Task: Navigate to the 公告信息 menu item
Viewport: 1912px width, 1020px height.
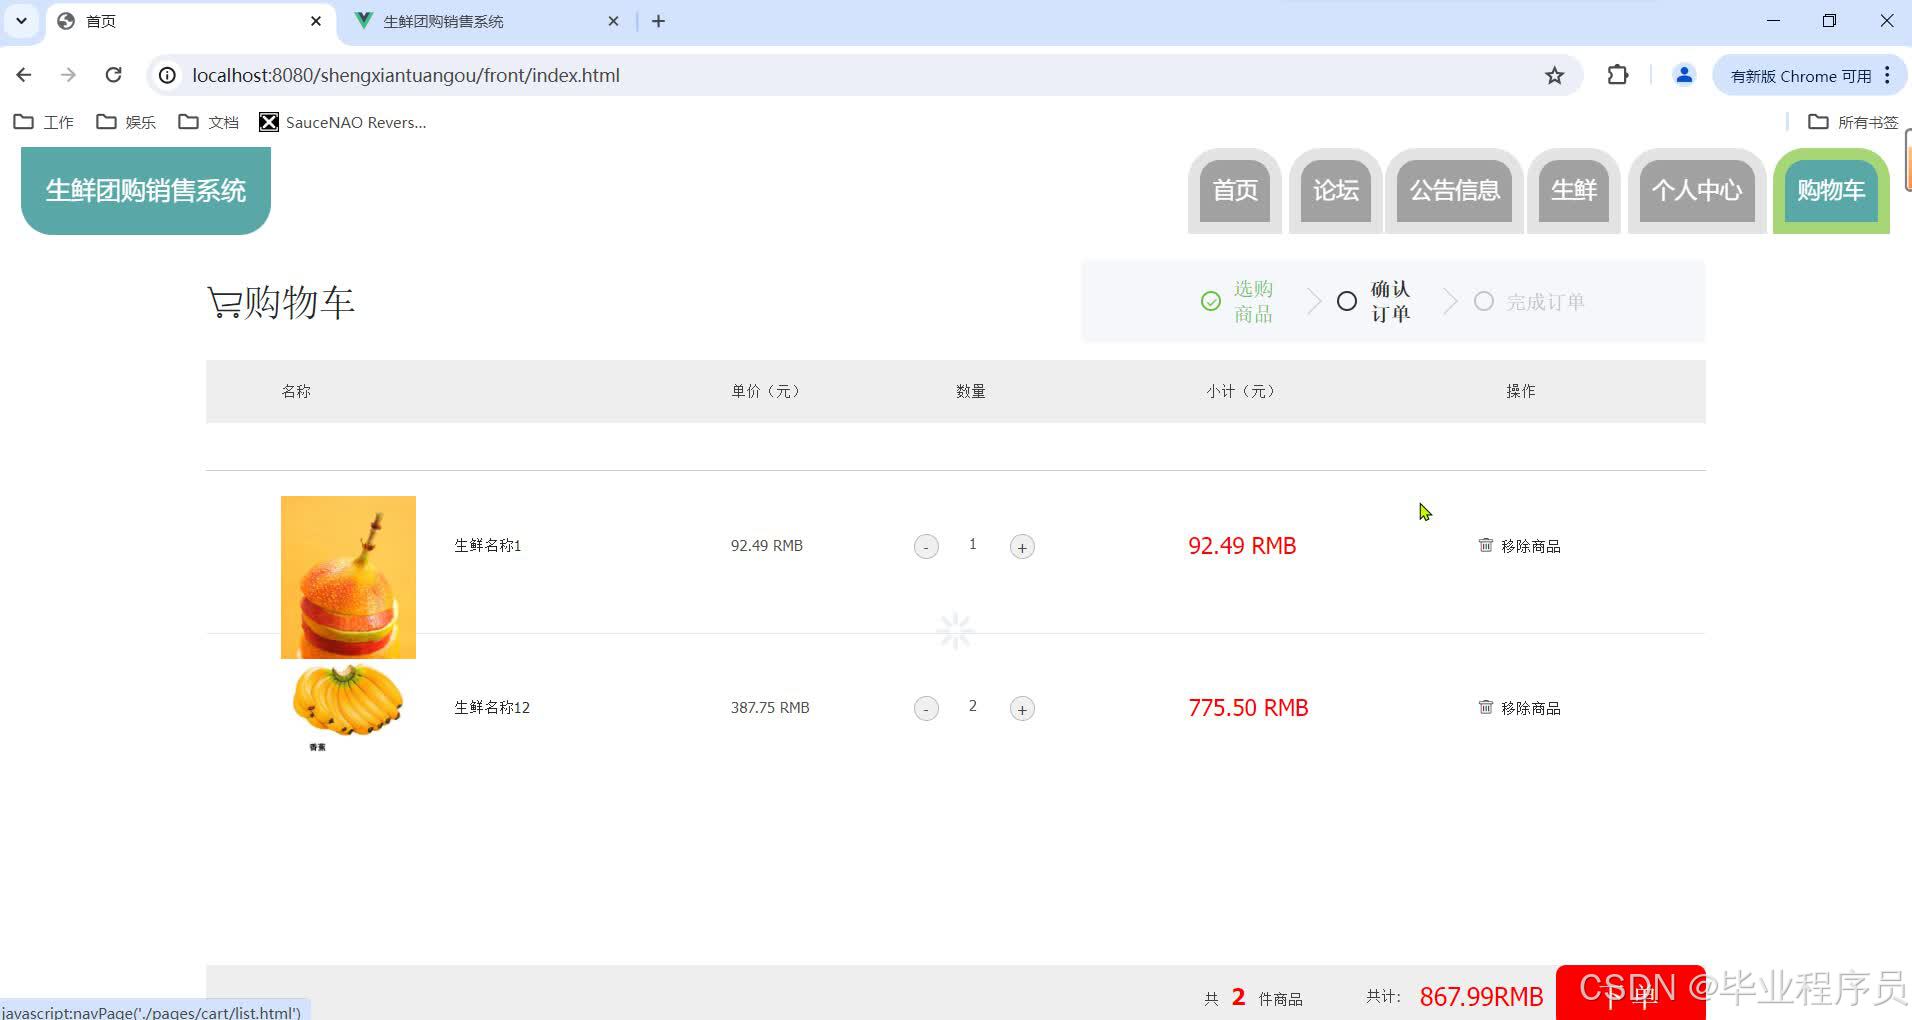Action: (1454, 190)
